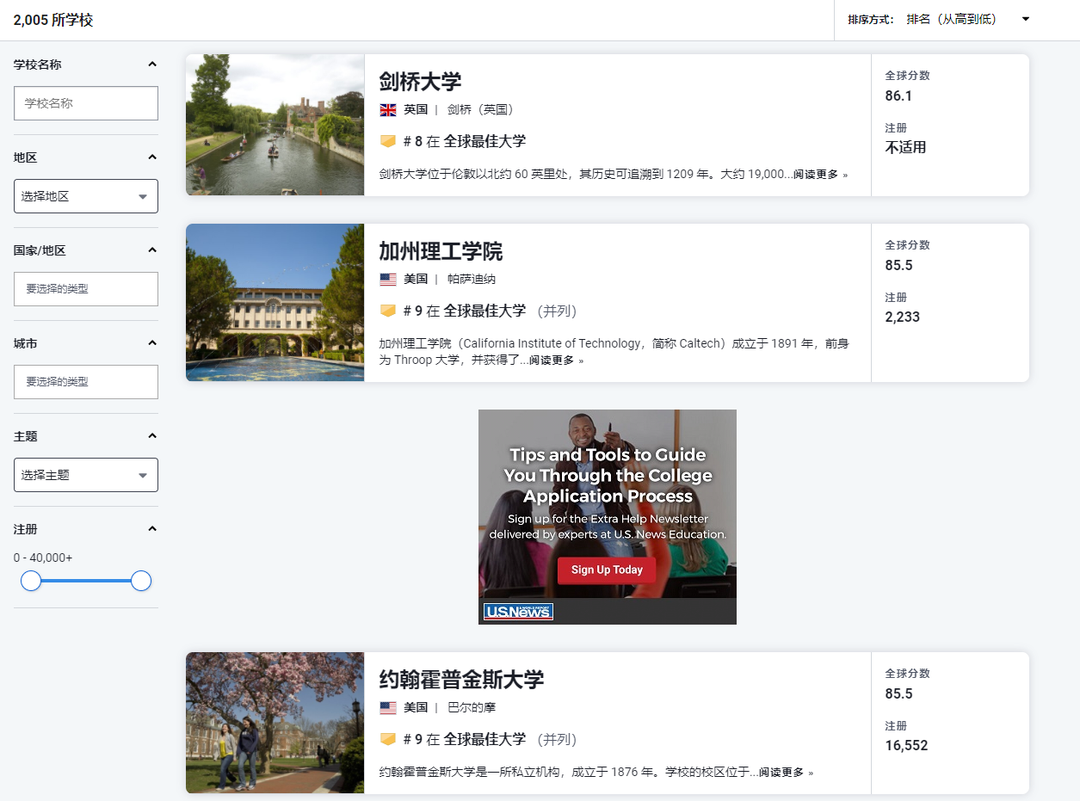Click the college application tips ad headline
The height and width of the screenshot is (801, 1080).
pyautogui.click(x=608, y=475)
